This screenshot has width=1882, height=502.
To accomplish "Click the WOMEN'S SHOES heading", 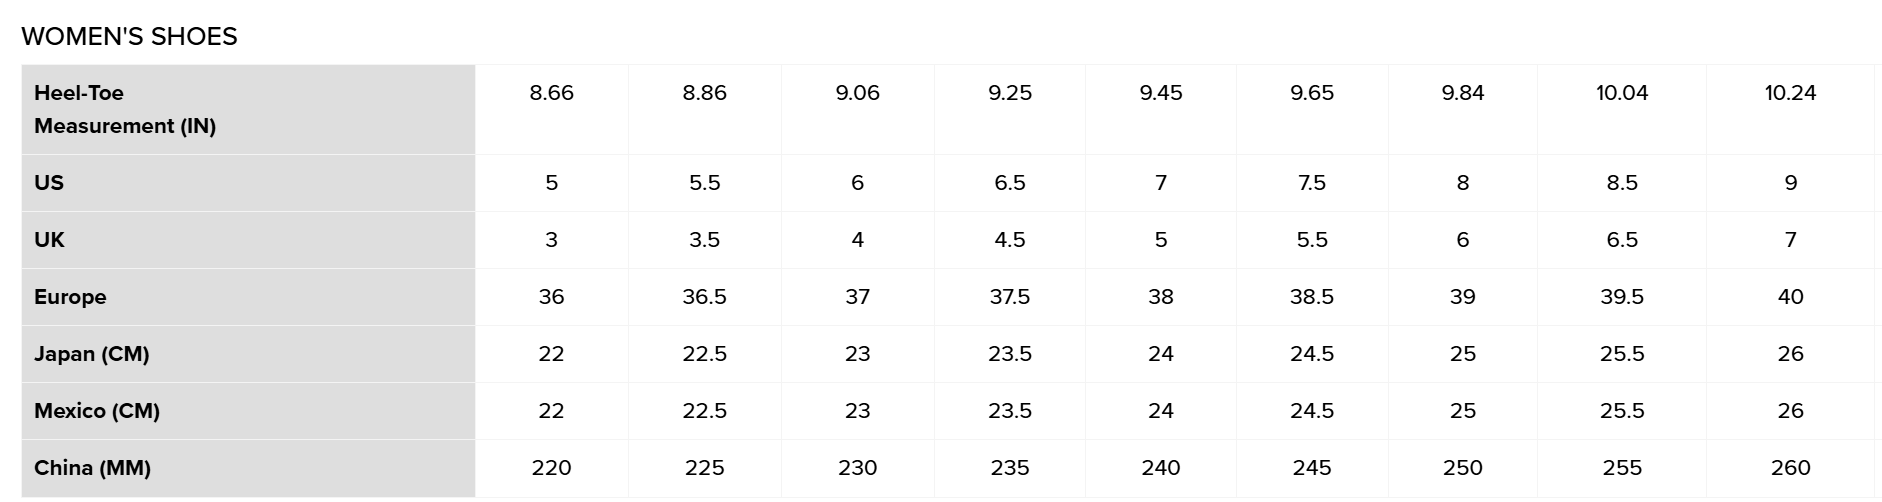I will pos(129,36).
